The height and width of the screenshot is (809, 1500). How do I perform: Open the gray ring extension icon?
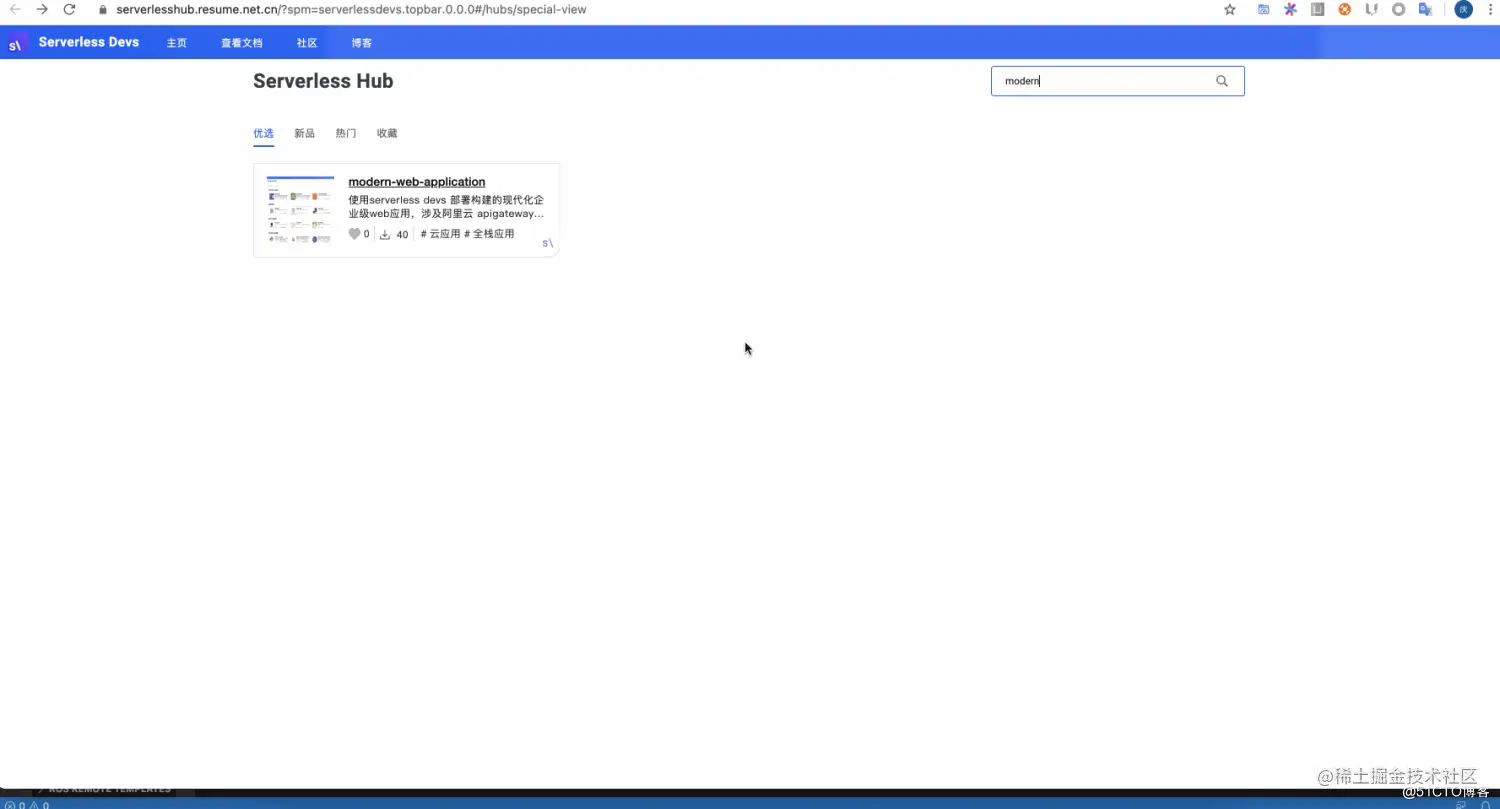[1399, 9]
